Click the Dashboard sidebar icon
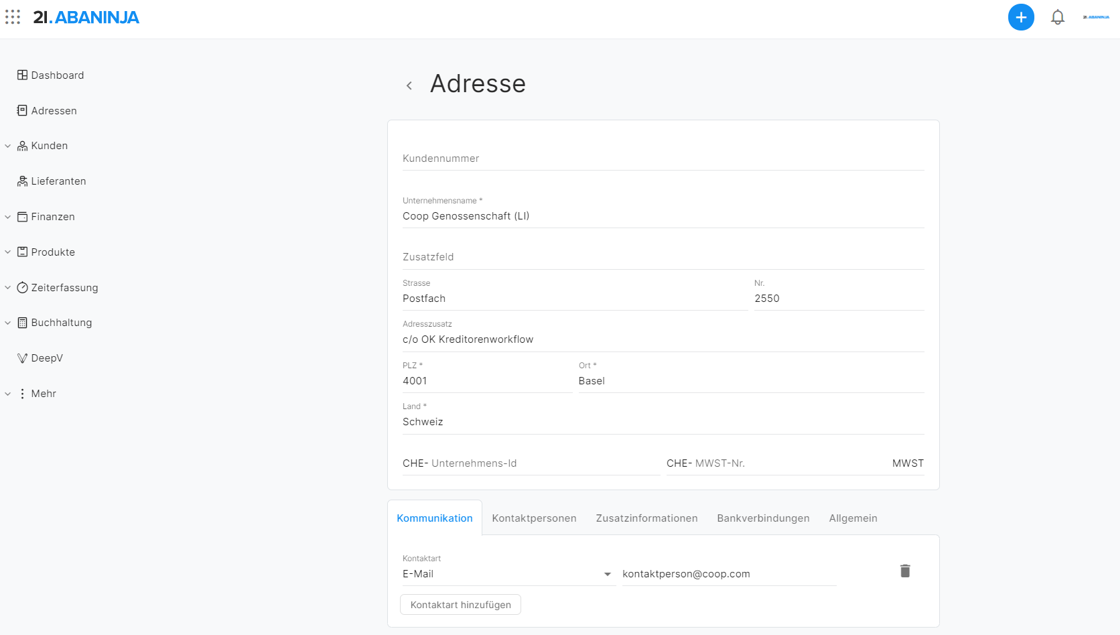The width and height of the screenshot is (1120, 635). (22, 75)
